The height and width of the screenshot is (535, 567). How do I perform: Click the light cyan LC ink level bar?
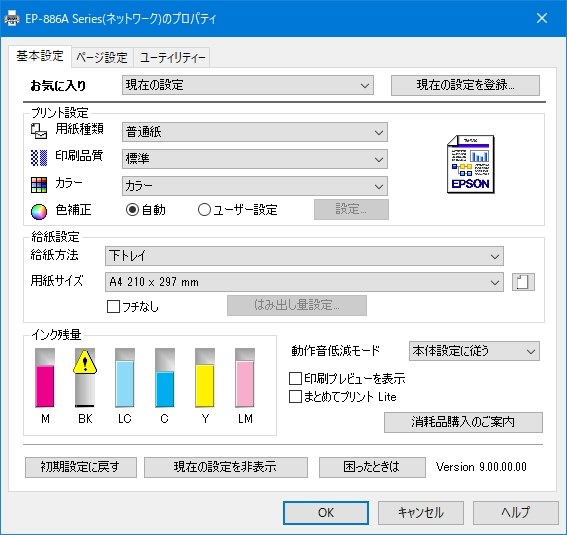pos(125,378)
